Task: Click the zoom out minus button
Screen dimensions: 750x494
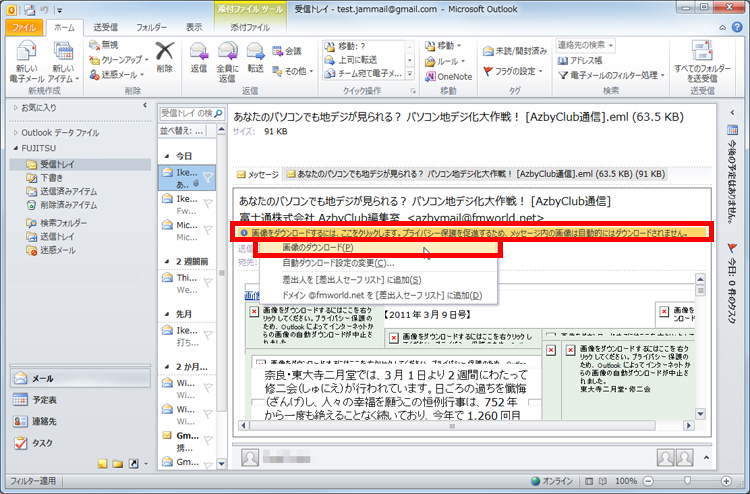Action: (x=648, y=481)
